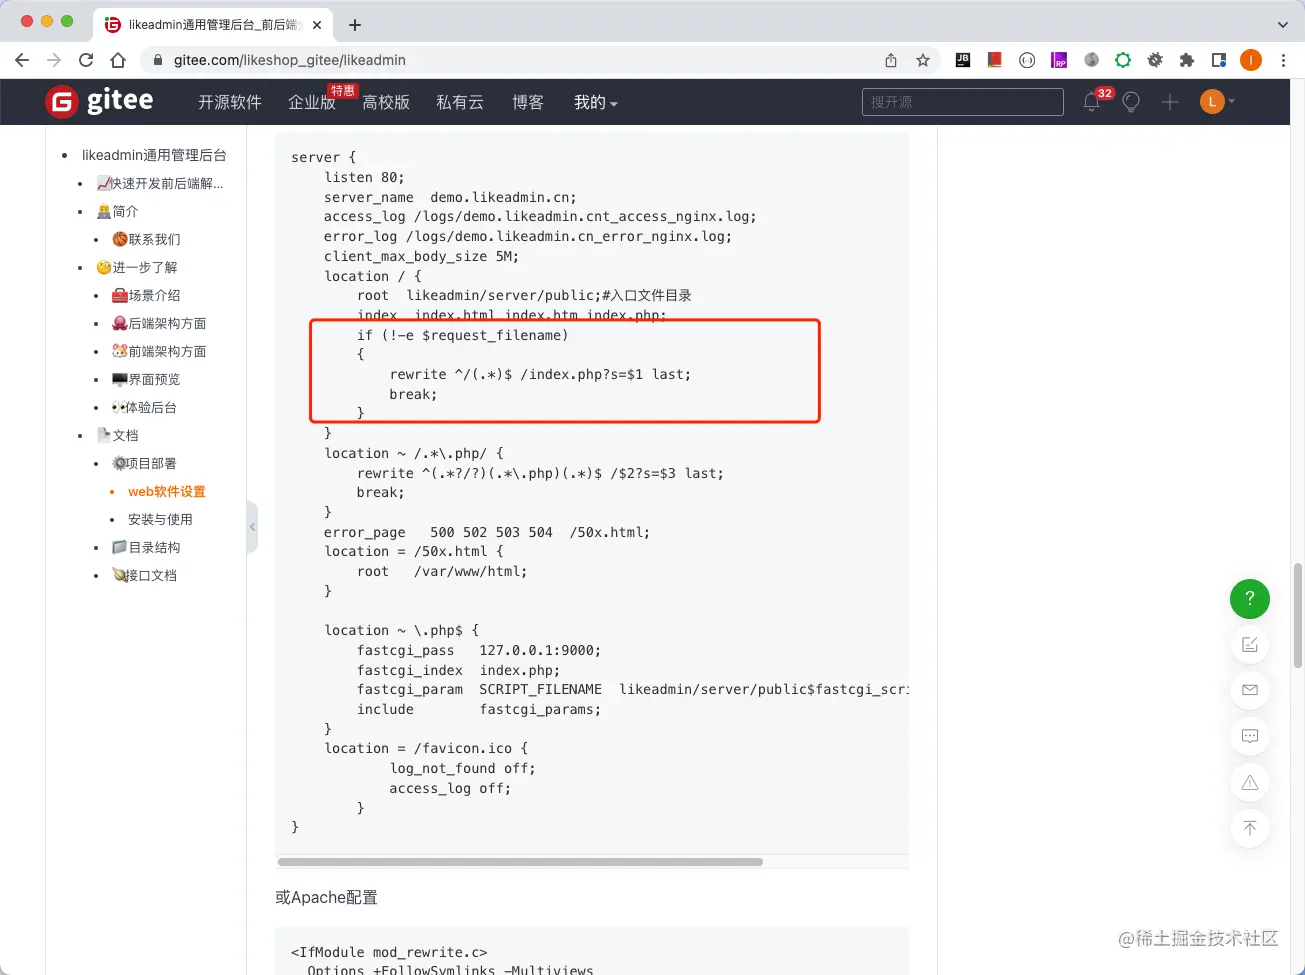
Task: Go back with browser back arrow
Action: click(x=22, y=60)
